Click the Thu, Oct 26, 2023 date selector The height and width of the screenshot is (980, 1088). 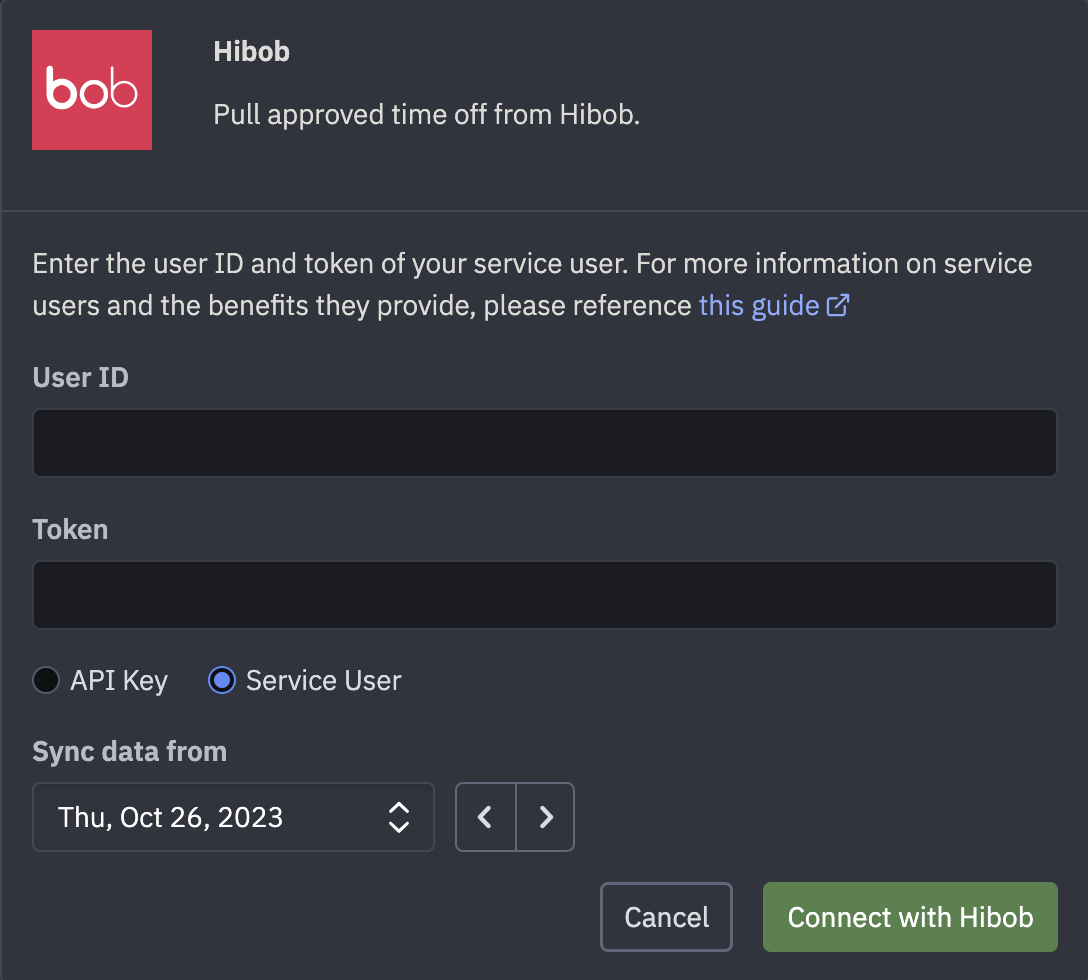[x=233, y=817]
